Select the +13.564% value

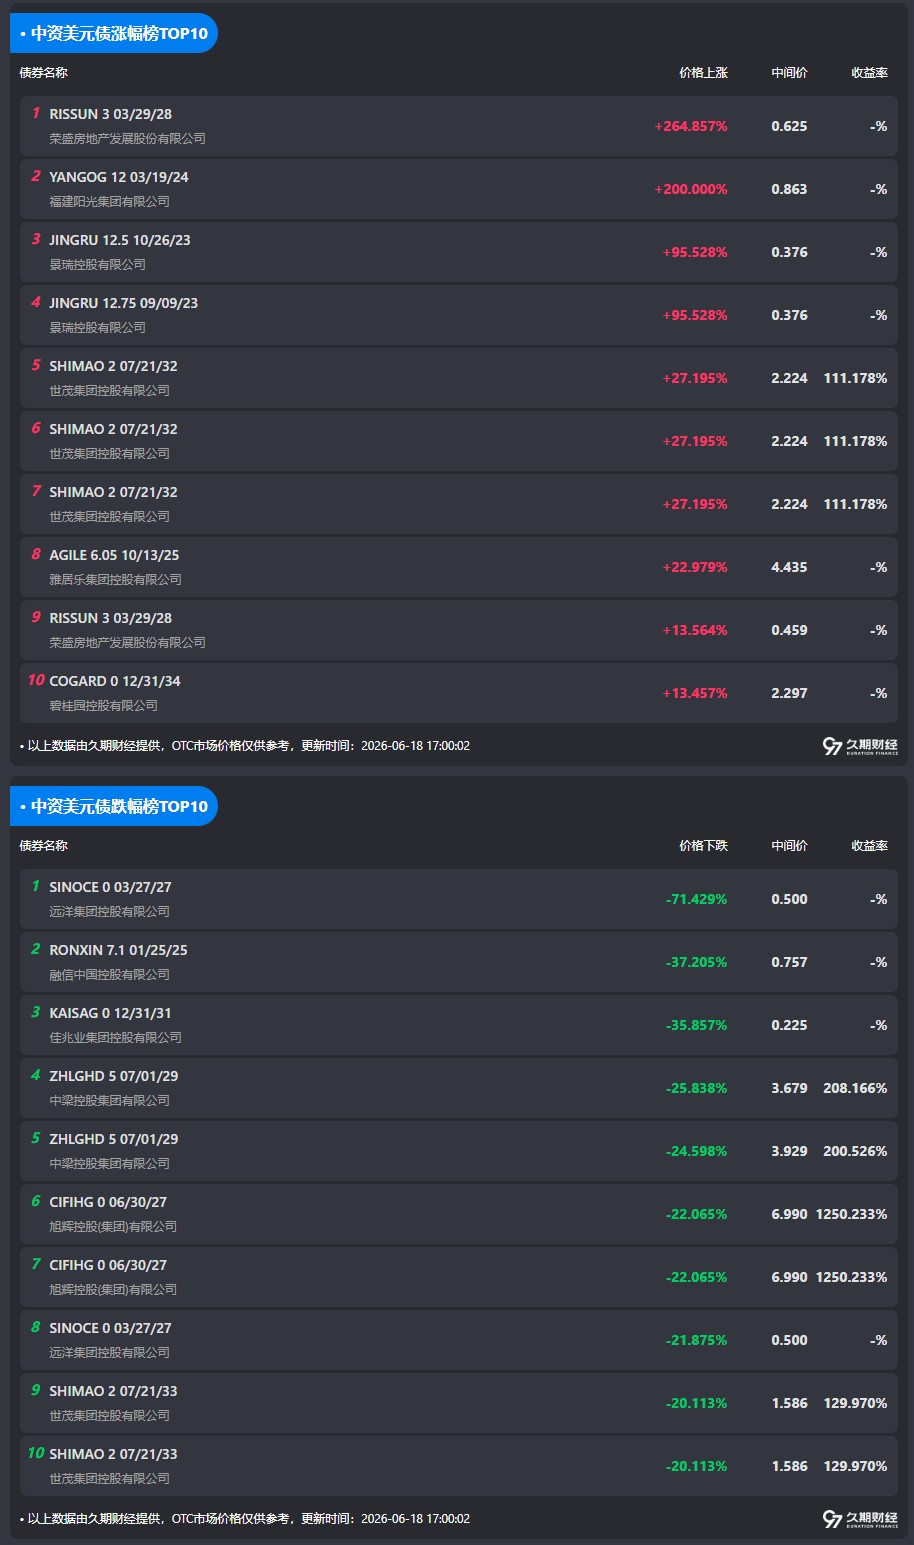[x=695, y=631]
